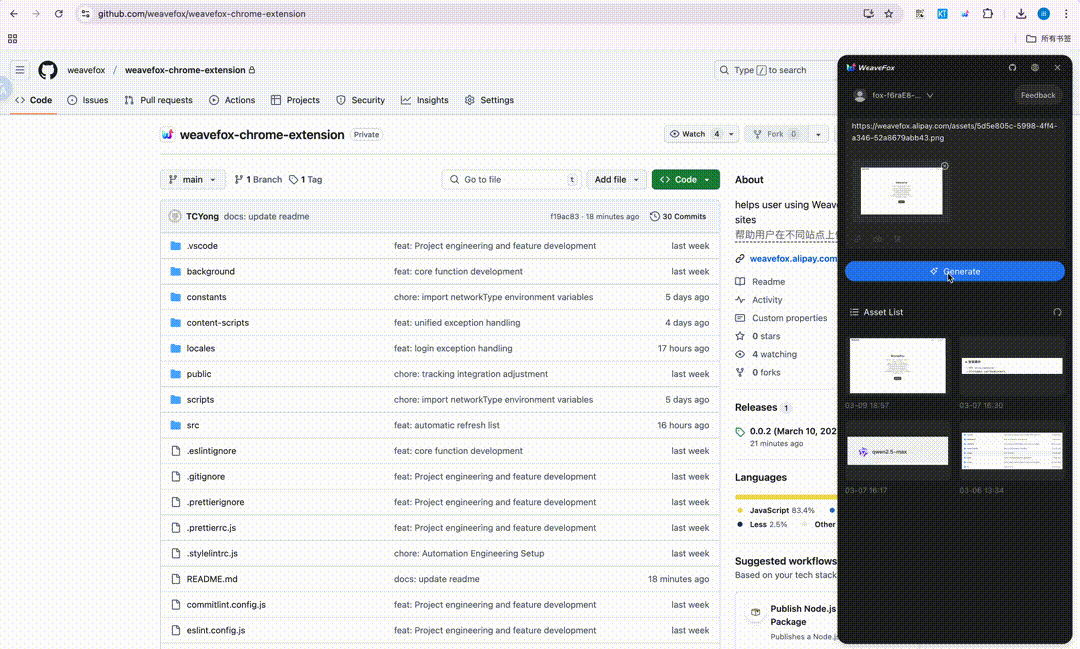This screenshot has width=1080, height=649.
Task: Open the Pull requests tab
Action: [158, 100]
